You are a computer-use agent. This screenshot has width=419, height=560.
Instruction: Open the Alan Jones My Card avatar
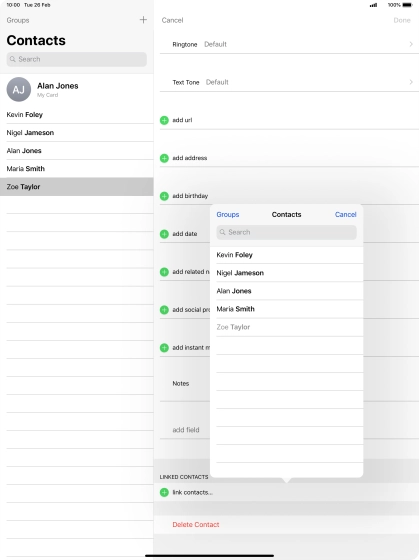[19, 89]
